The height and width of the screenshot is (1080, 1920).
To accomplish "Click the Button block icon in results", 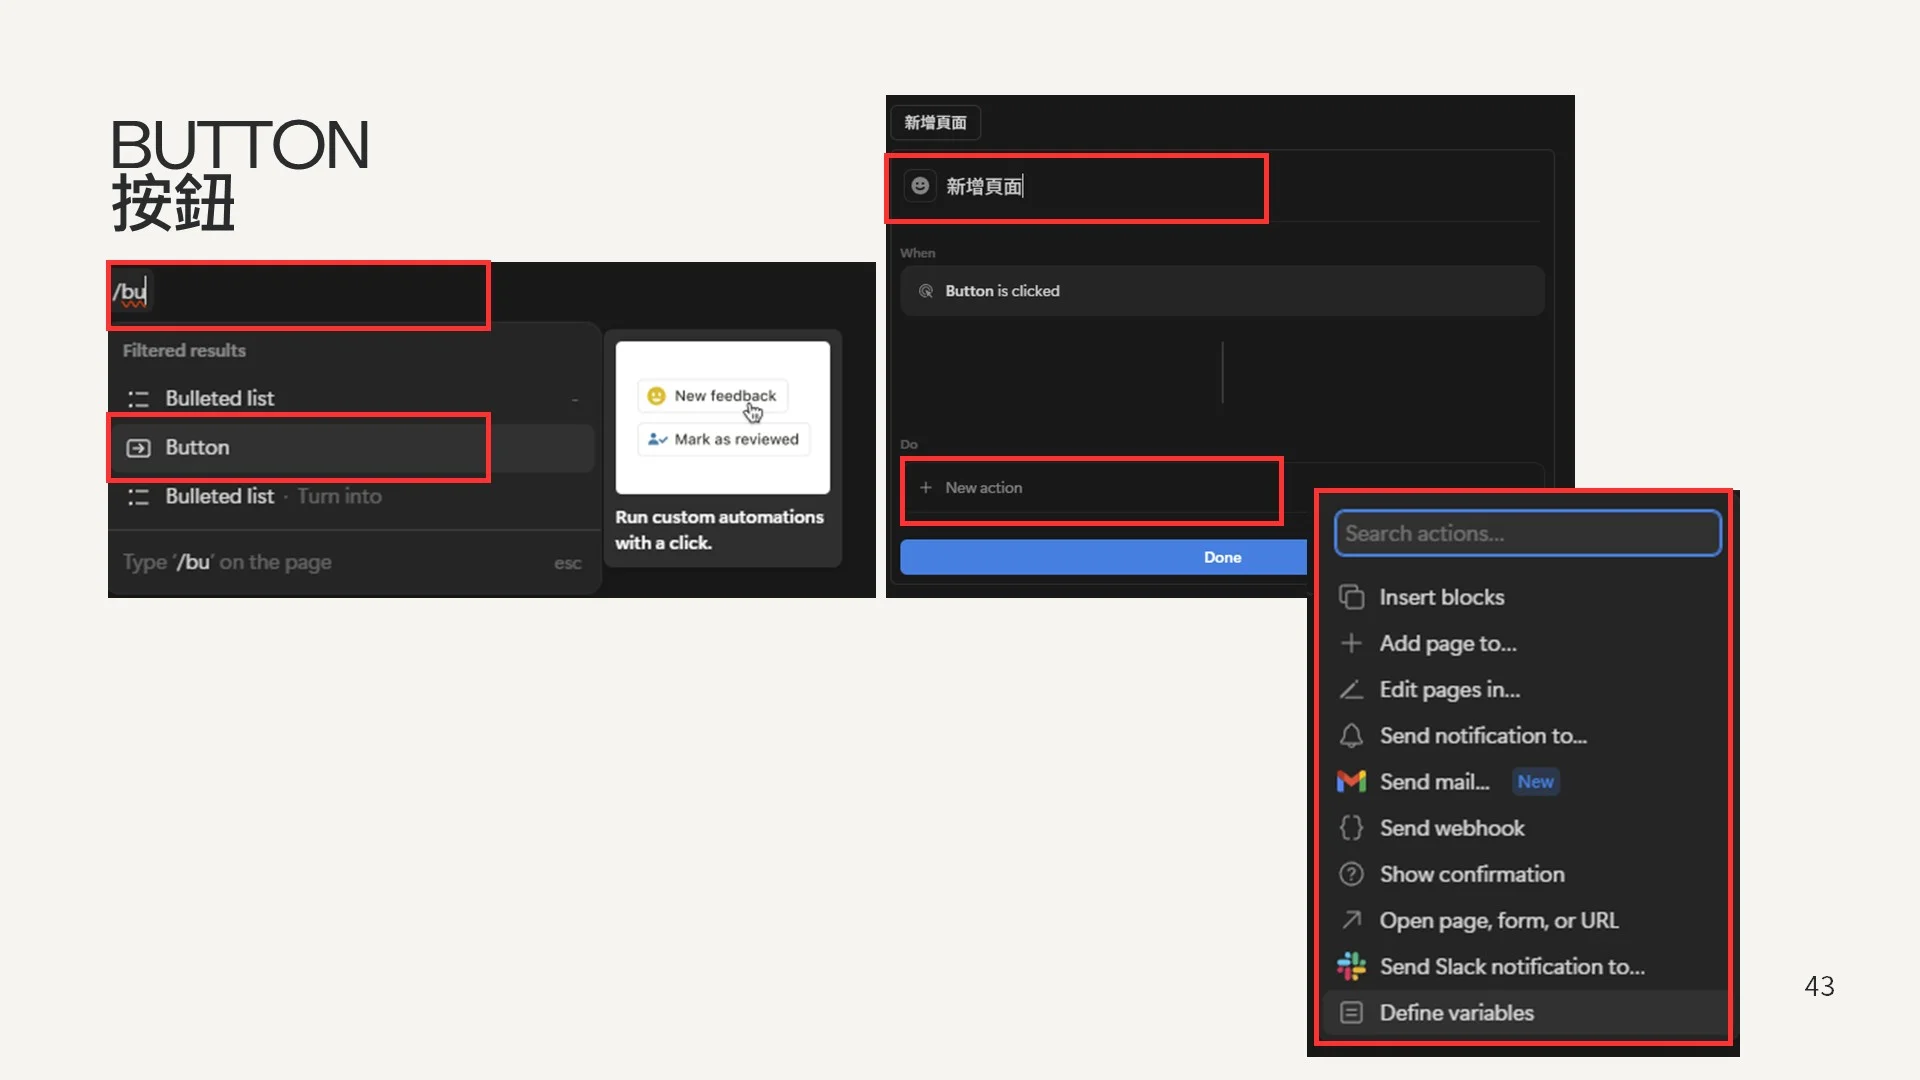I will tap(138, 448).
